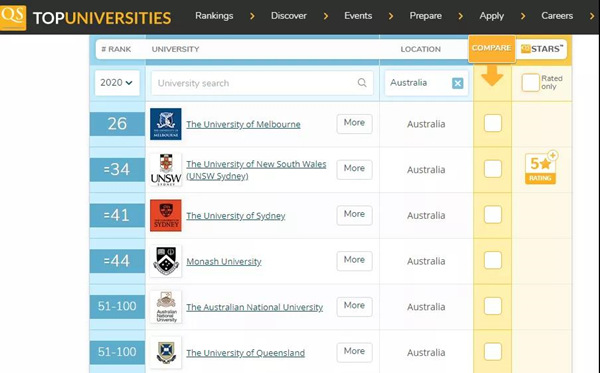Image resolution: width=600 pixels, height=373 pixels.
Task: Click the University of Sydney logo
Action: (166, 215)
